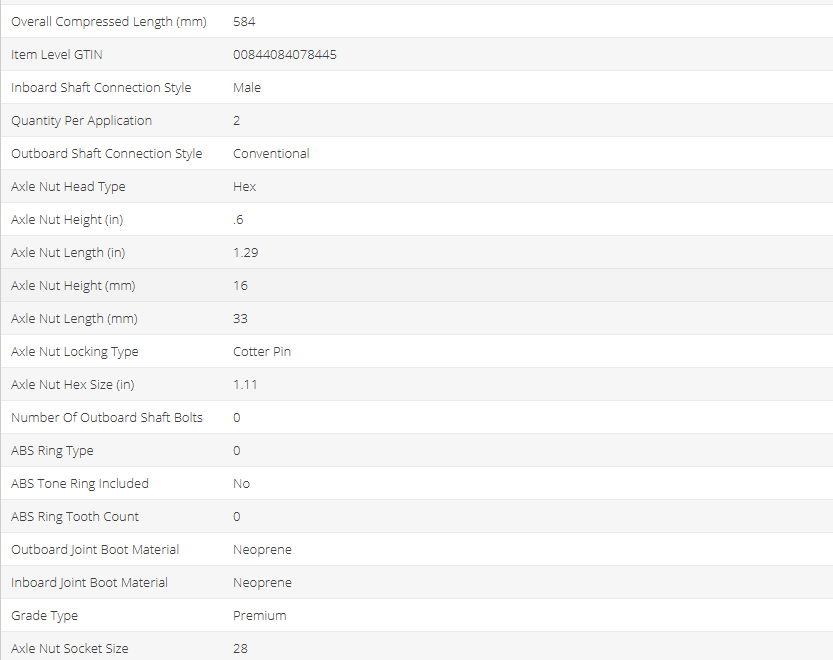833x660 pixels.
Task: Click the Number Of Outboard Shaft Bolts label
Action: coord(107,418)
